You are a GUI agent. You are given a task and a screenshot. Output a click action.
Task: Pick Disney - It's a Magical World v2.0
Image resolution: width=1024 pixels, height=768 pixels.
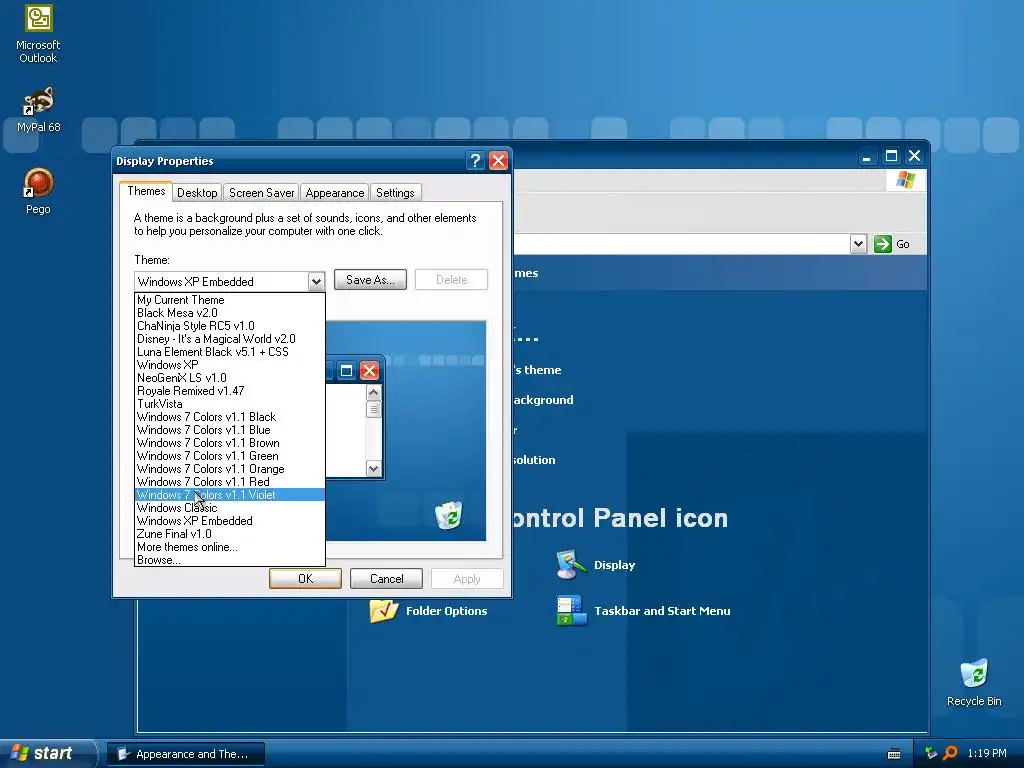[x=230, y=339]
